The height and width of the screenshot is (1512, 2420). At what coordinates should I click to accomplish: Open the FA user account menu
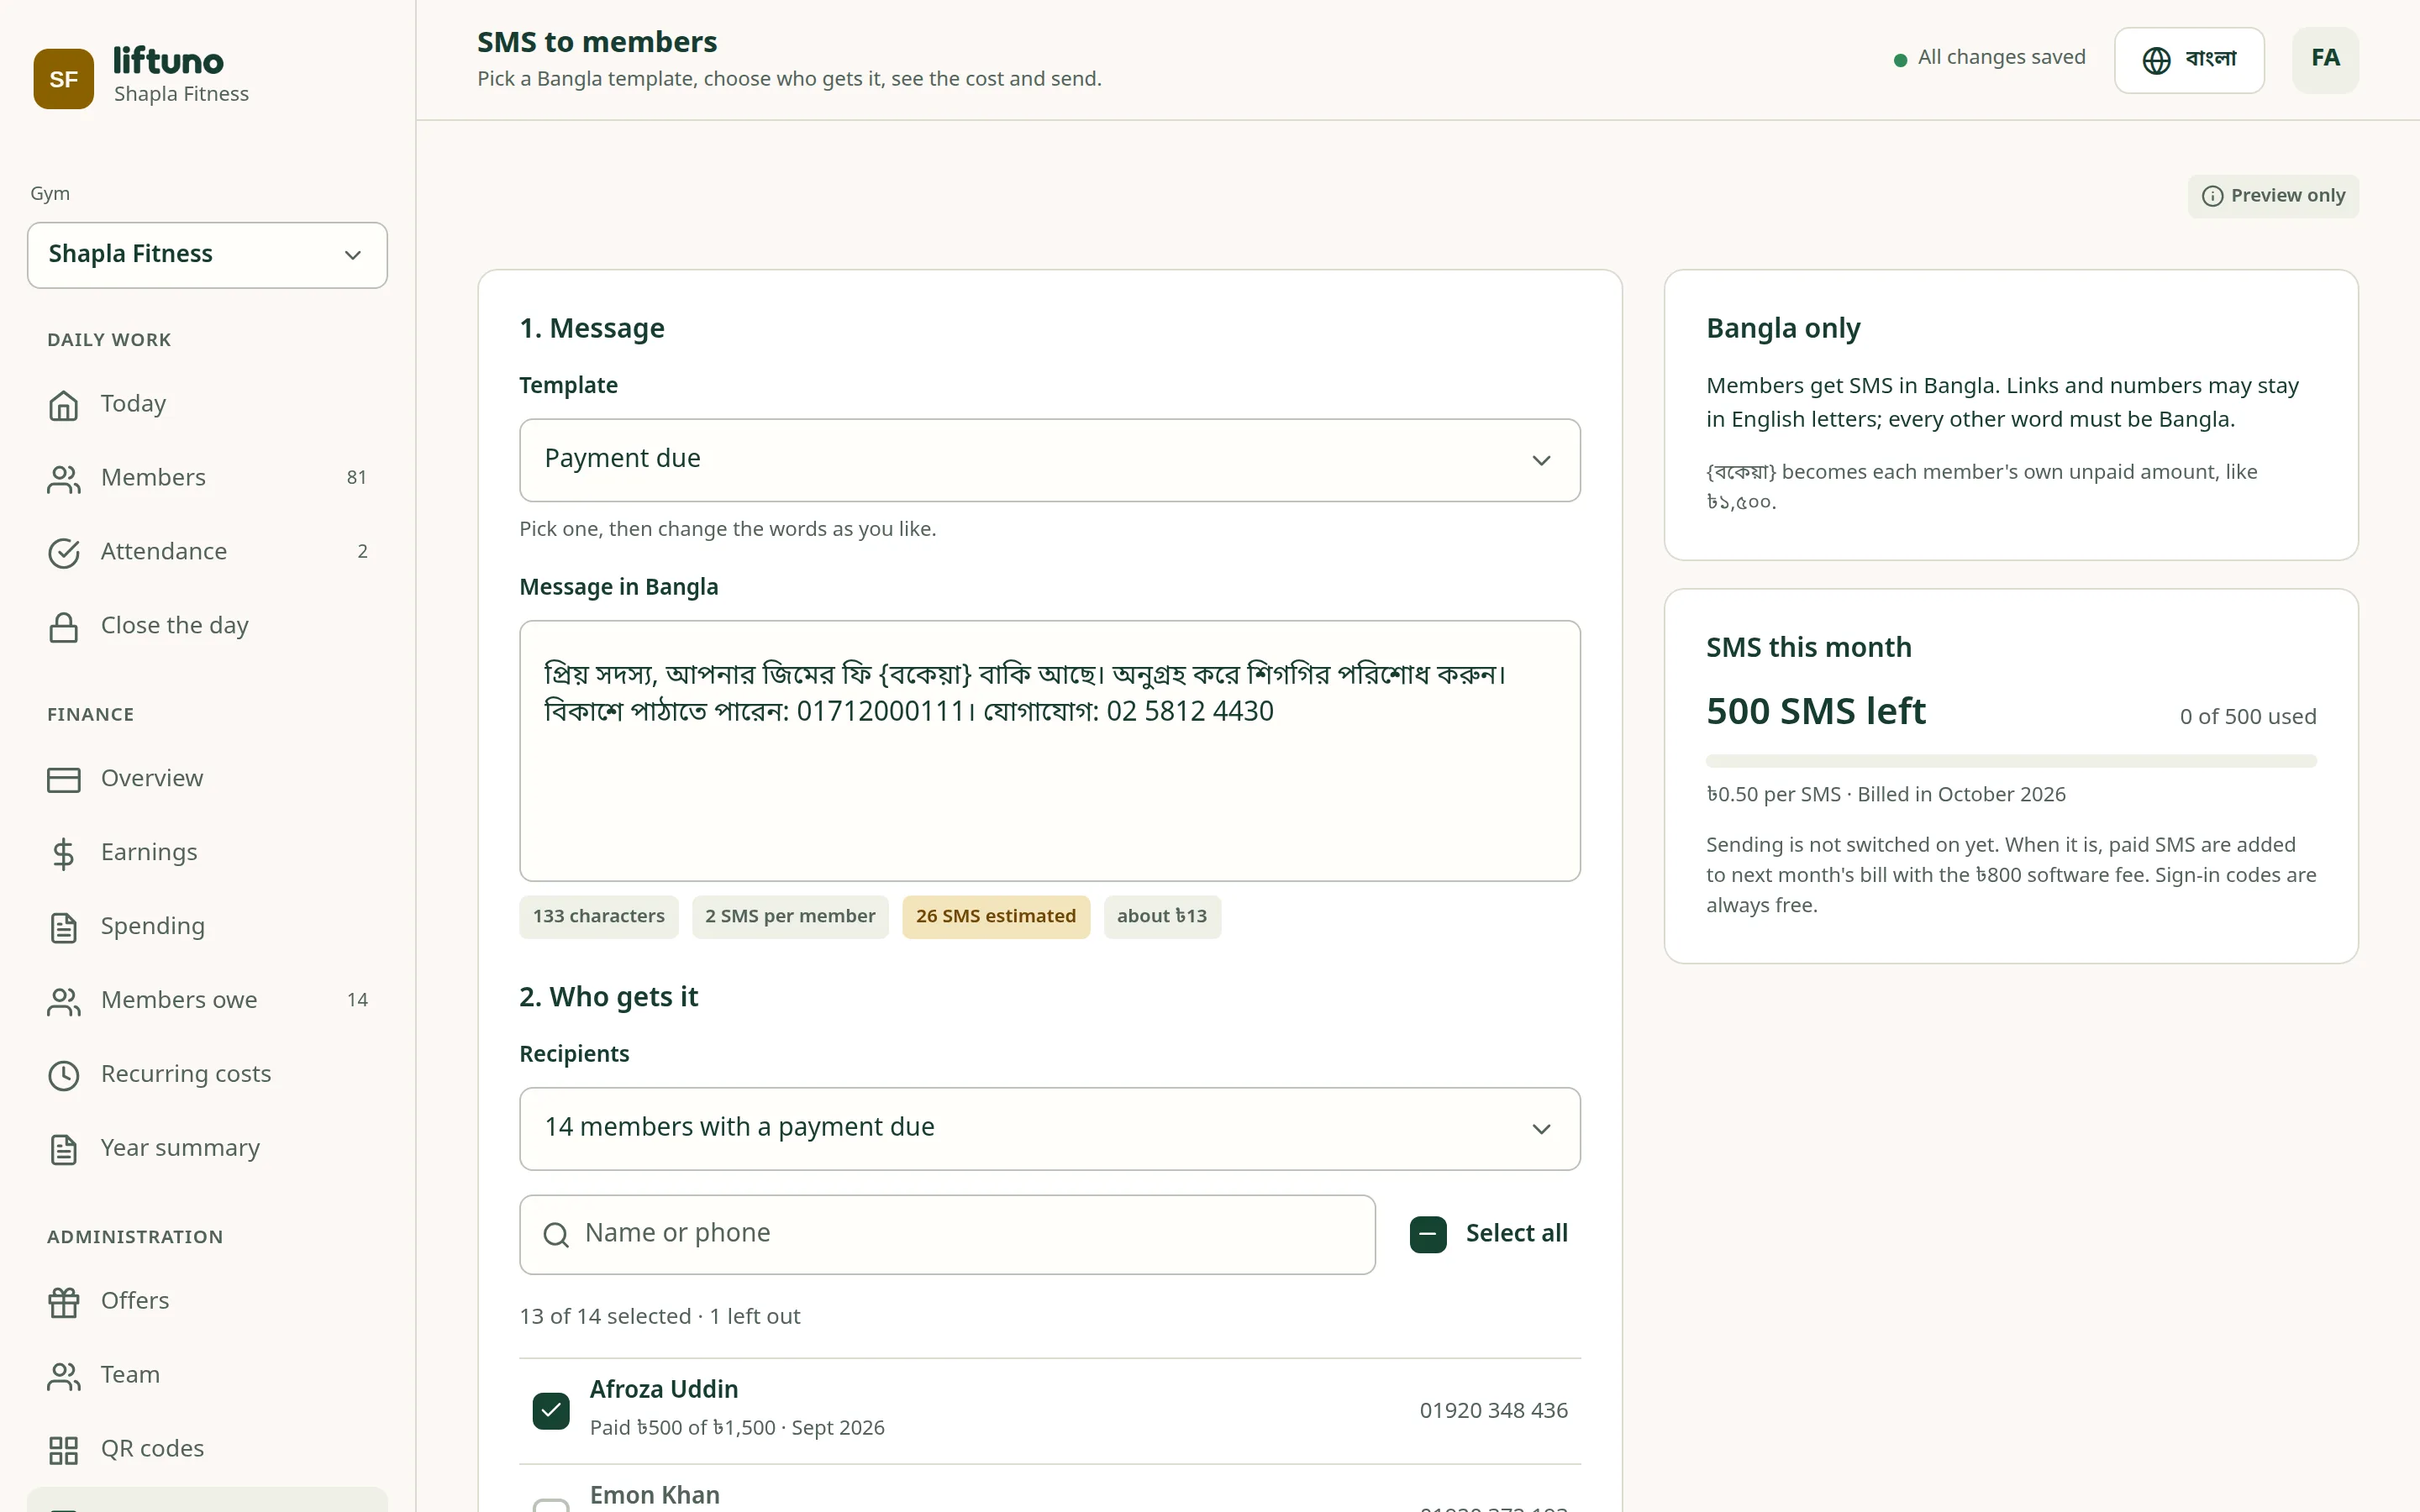[x=2325, y=60]
